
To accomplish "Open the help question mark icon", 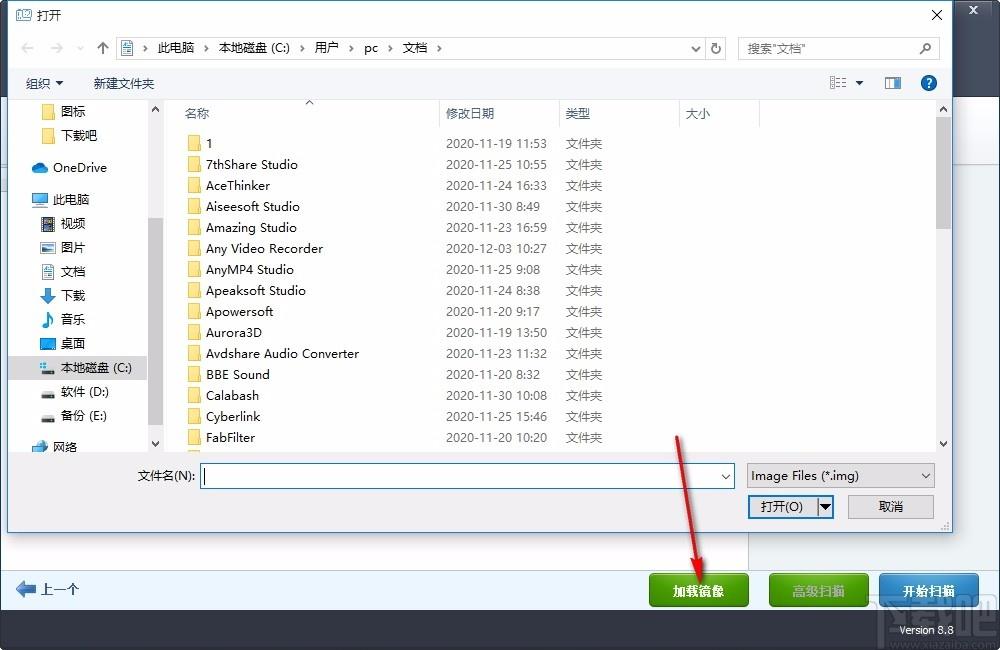I will click(x=929, y=83).
